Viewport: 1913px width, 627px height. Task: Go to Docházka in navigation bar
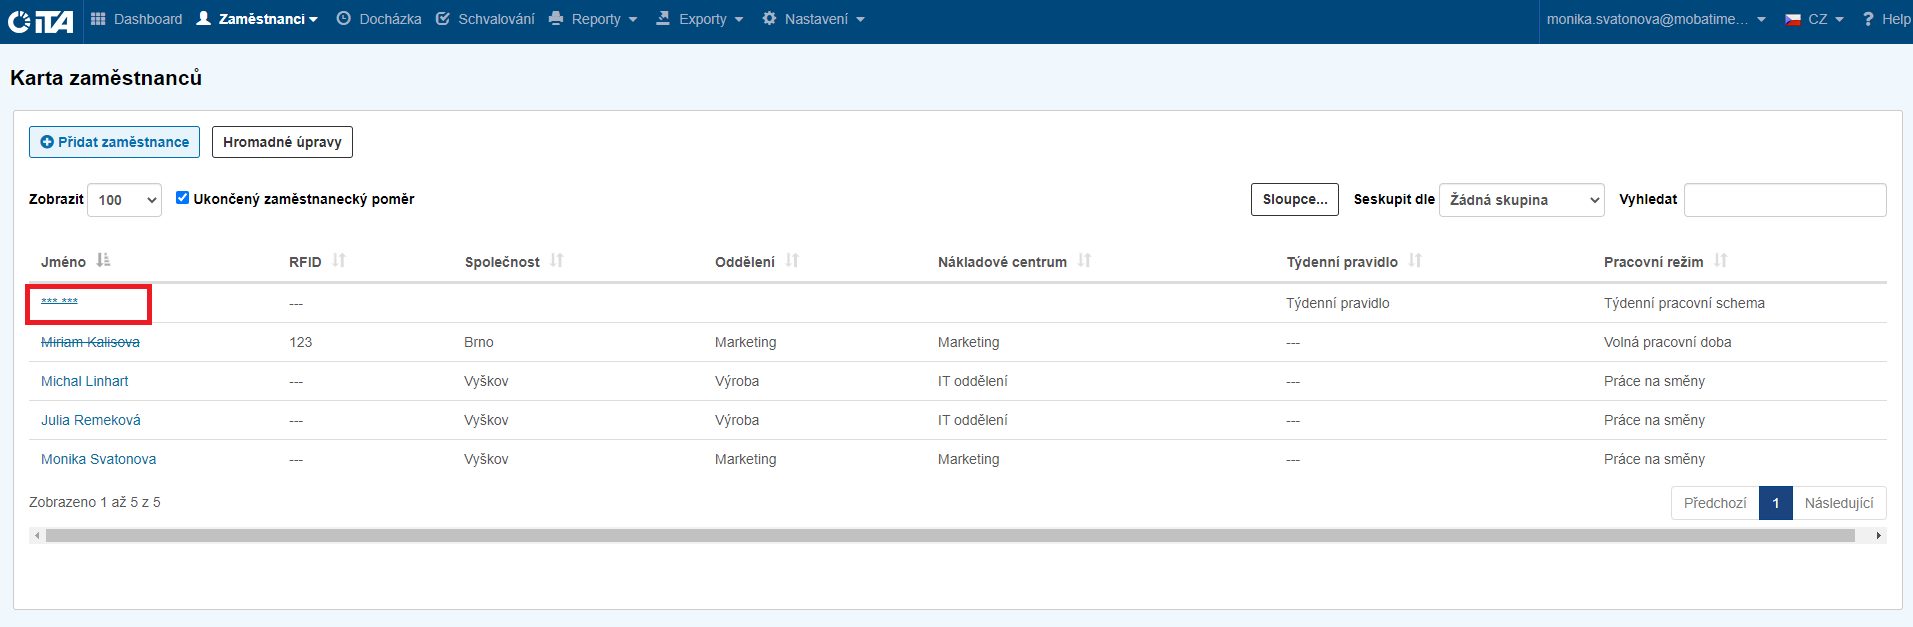pos(379,19)
